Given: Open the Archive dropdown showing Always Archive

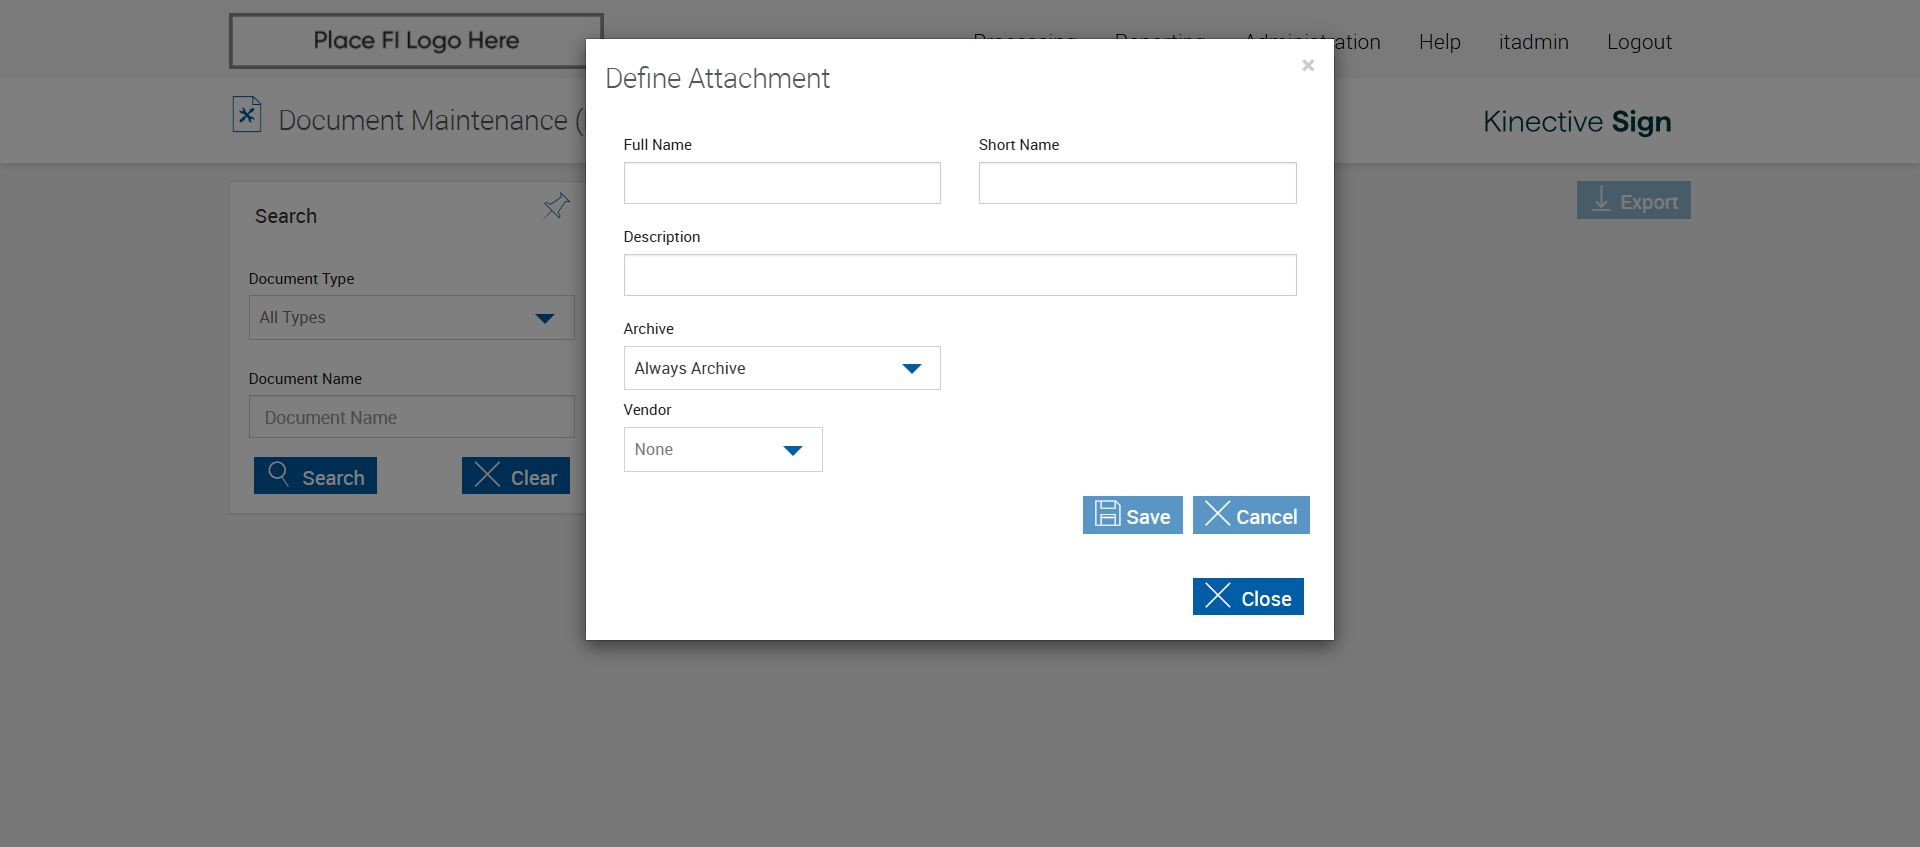Looking at the screenshot, I should [x=782, y=368].
